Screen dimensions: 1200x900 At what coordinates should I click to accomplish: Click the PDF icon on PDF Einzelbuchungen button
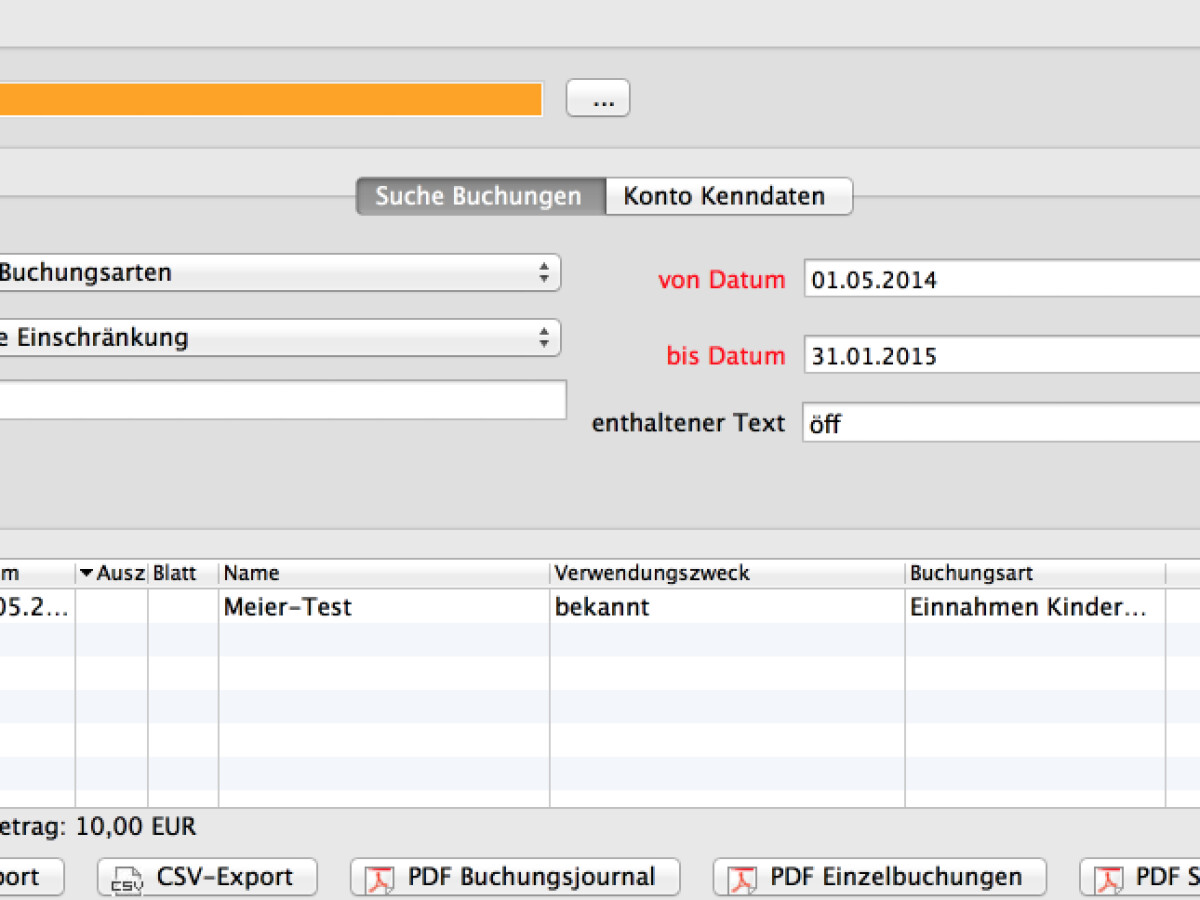742,877
